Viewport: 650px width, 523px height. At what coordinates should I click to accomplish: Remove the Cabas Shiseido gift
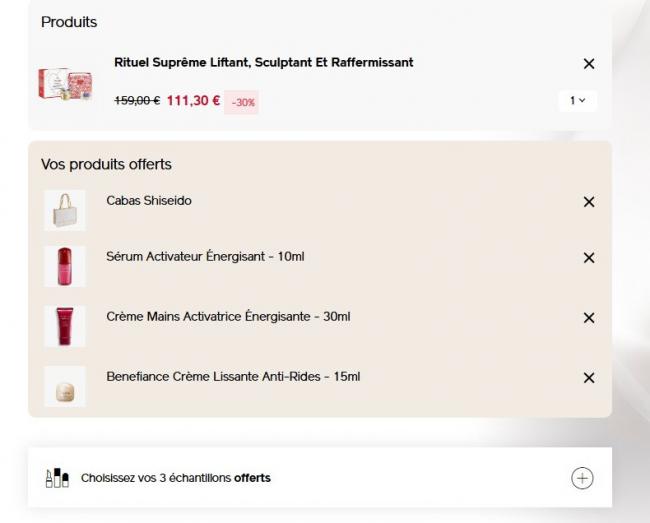pos(588,202)
